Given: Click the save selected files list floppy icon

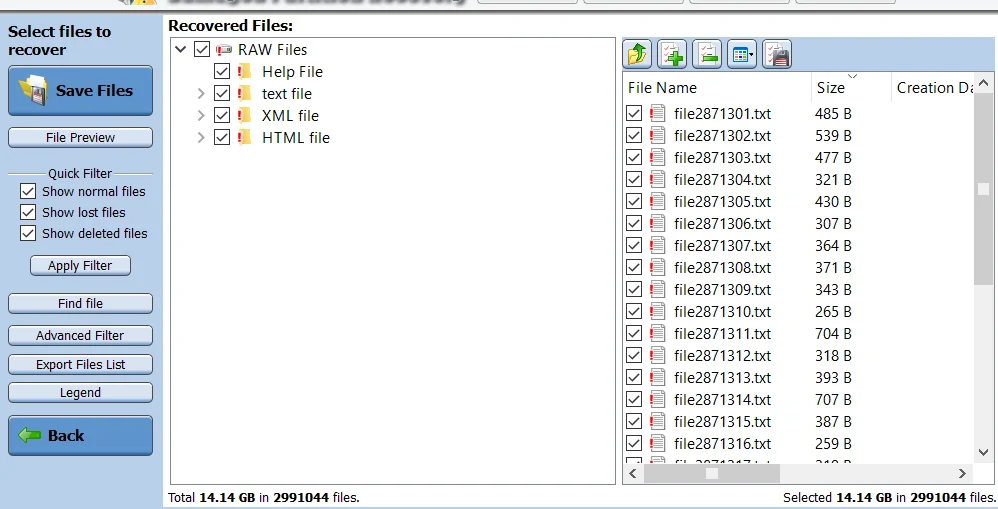Looking at the screenshot, I should coord(777,54).
